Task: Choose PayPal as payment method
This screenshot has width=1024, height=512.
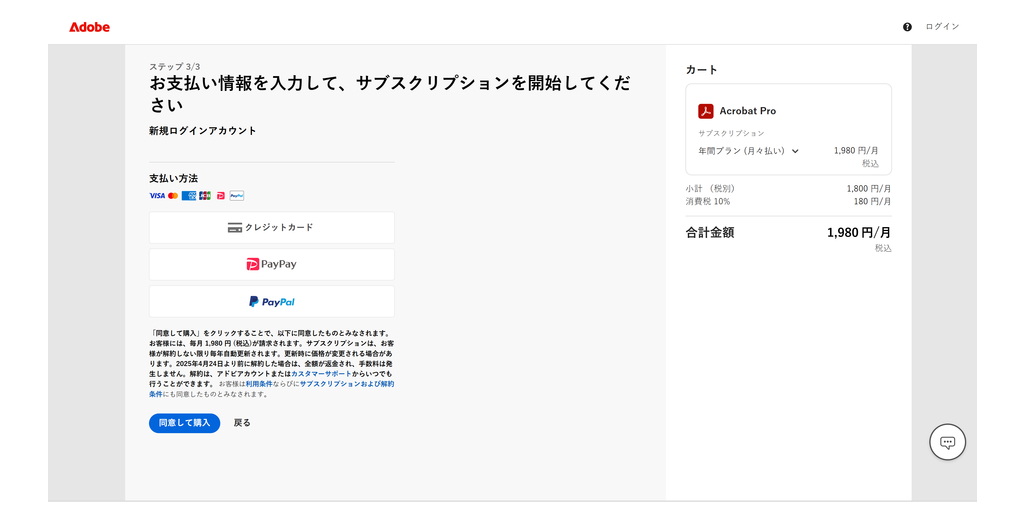Action: (271, 301)
